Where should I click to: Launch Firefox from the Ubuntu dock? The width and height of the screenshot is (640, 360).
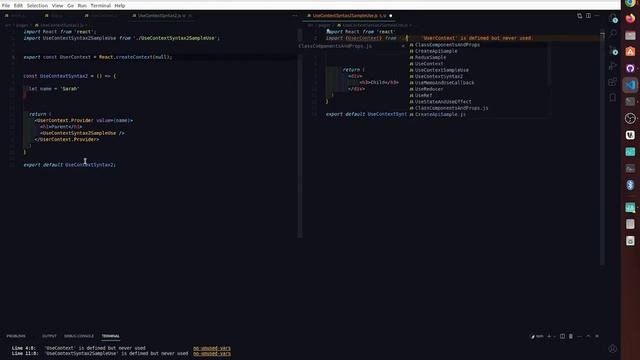click(630, 18)
